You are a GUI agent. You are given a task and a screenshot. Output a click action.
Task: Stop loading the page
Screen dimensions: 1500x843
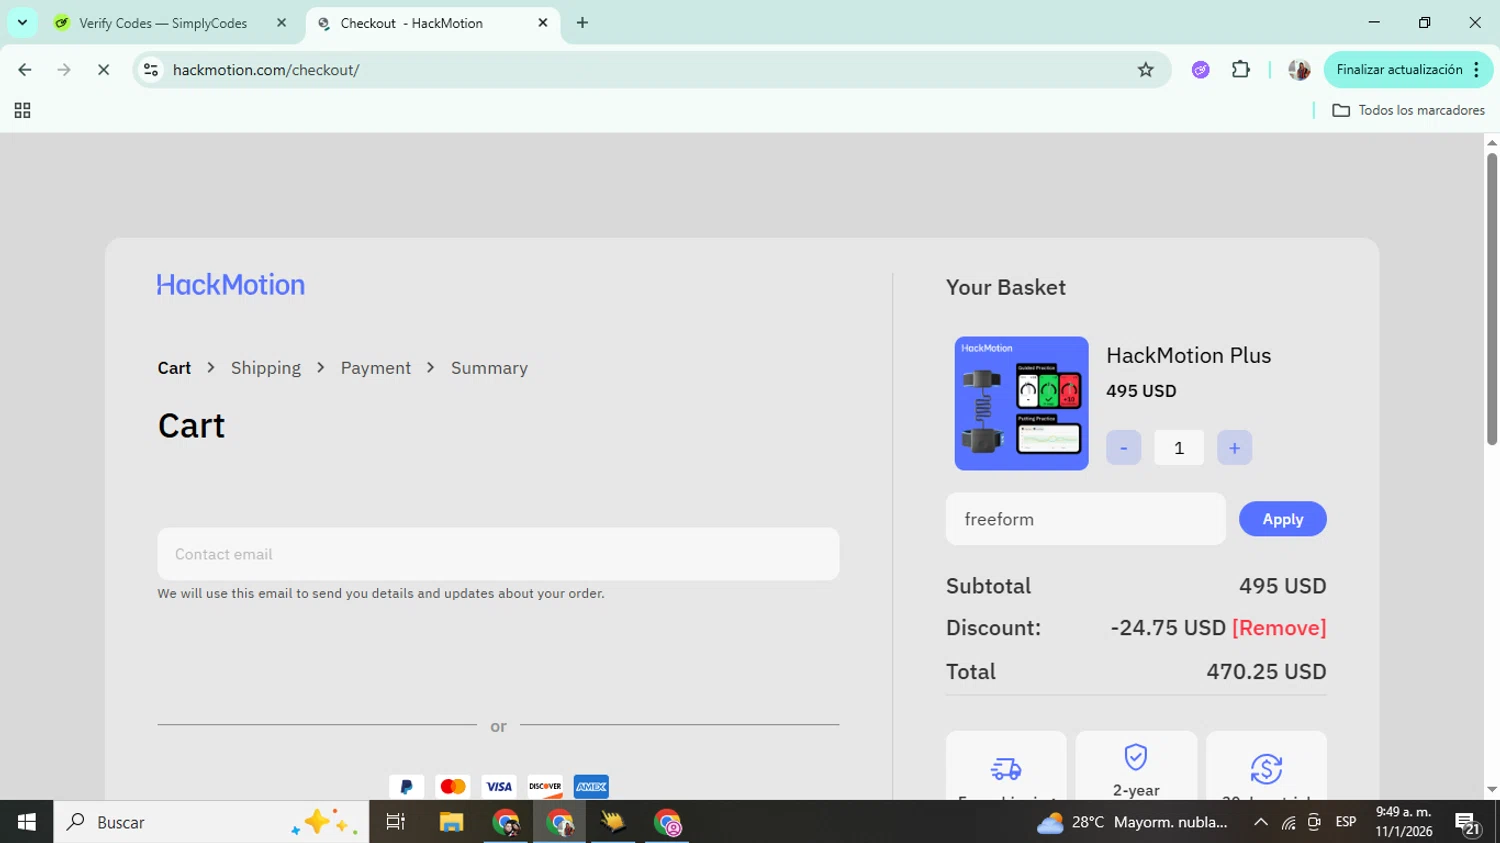[x=103, y=70]
